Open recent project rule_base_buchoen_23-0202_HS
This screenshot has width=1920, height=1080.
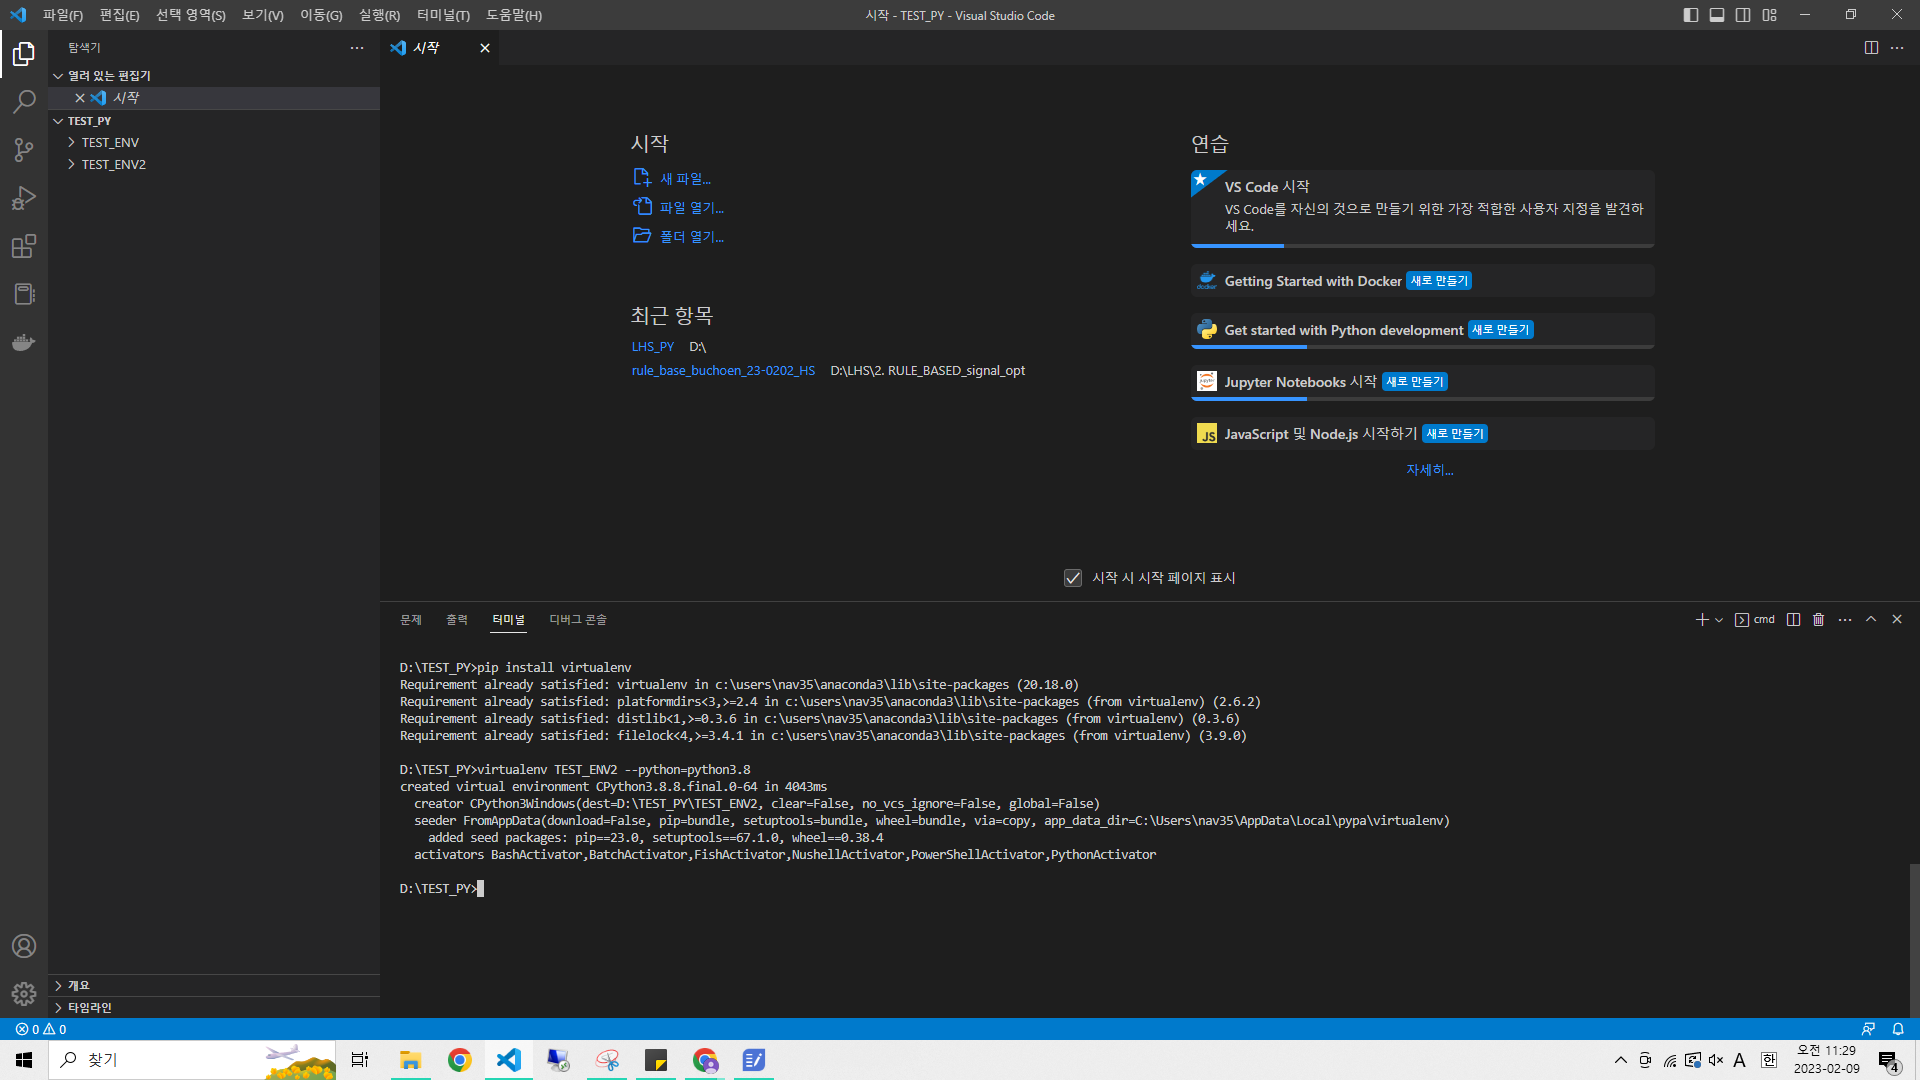point(723,370)
